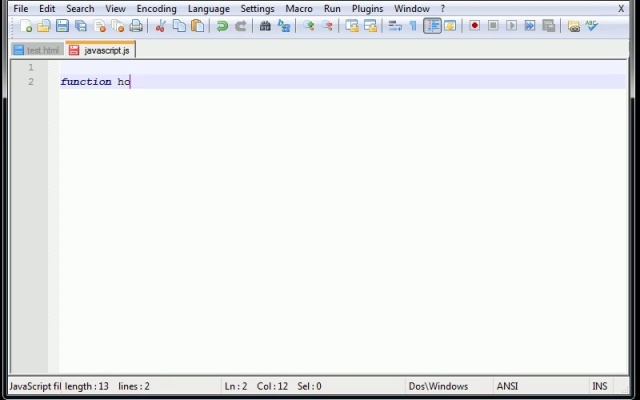
Task: Select the javascript.js tab
Action: point(100,50)
